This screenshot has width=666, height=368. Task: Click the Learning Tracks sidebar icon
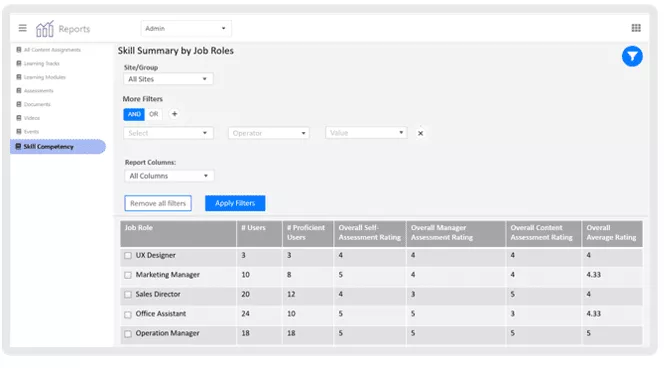(x=19, y=63)
